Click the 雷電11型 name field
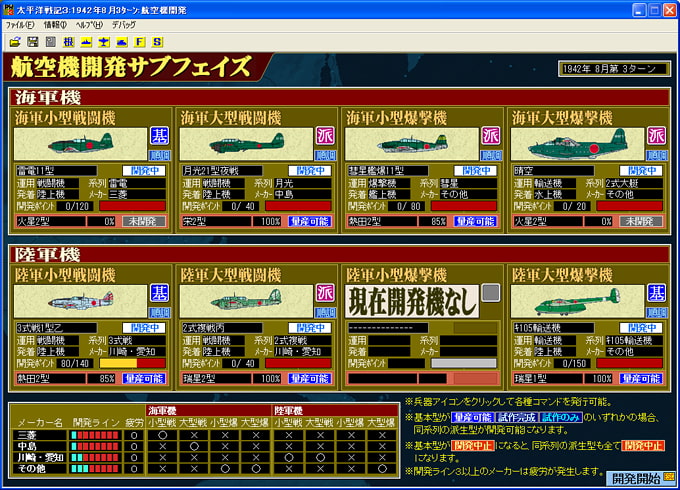Viewport: 680px width, 490px height. (56, 171)
